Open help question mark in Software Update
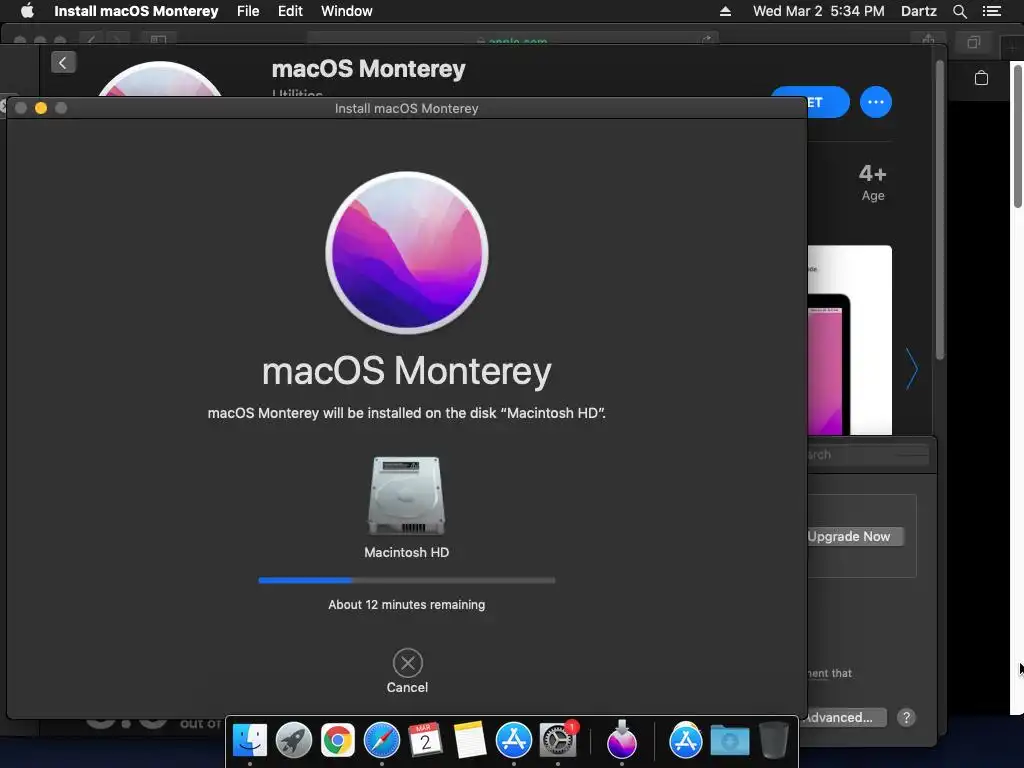 (906, 718)
